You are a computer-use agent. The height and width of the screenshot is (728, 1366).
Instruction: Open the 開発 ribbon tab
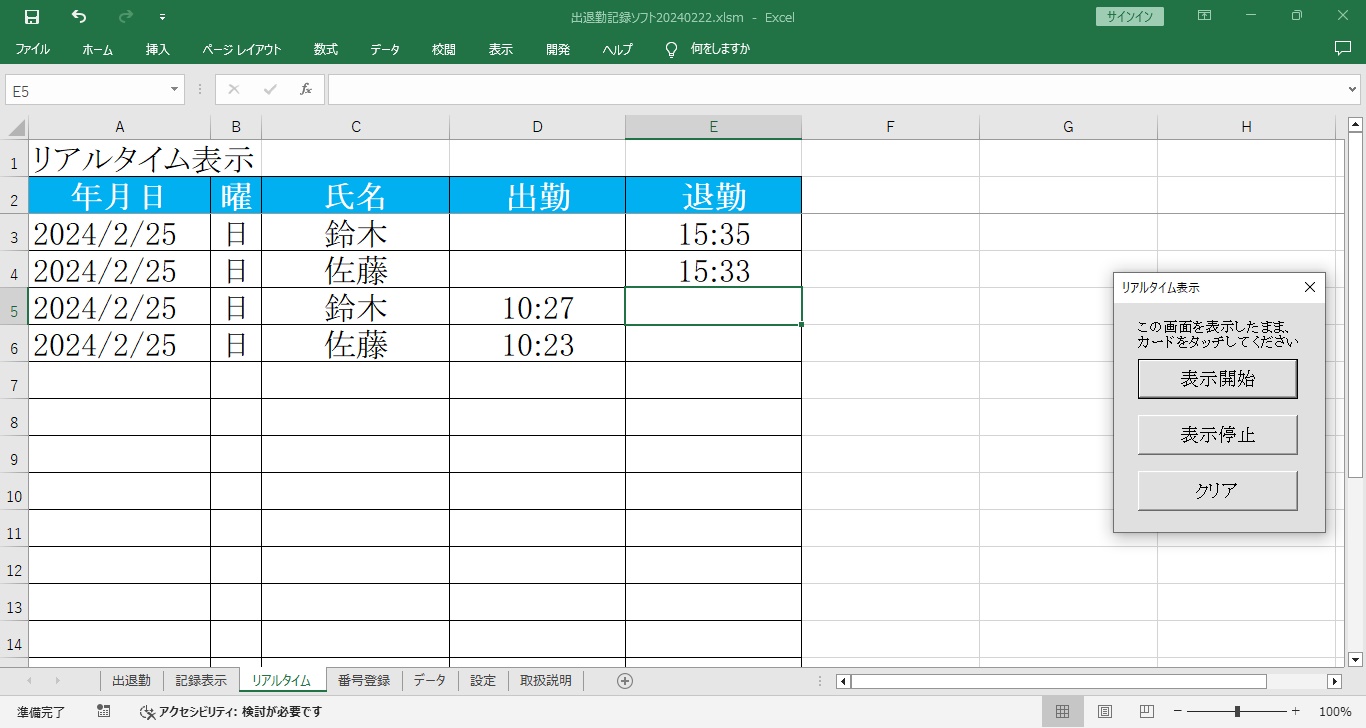[558, 49]
